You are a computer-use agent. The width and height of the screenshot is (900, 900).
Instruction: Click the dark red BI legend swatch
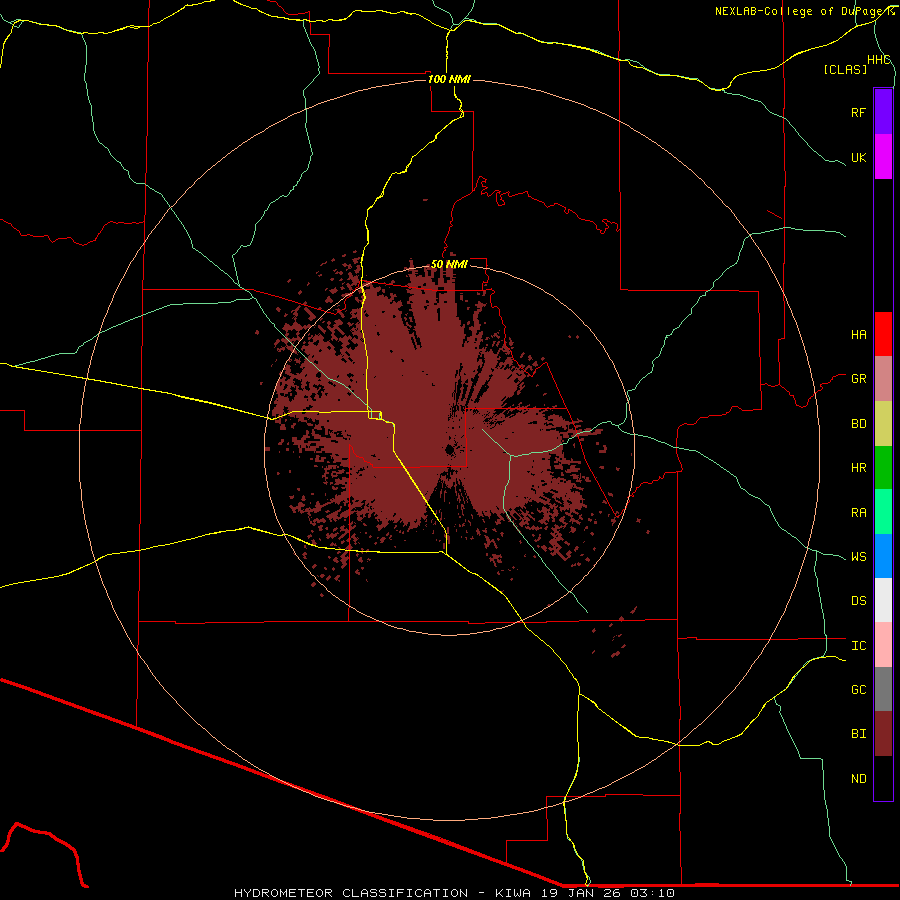883,734
